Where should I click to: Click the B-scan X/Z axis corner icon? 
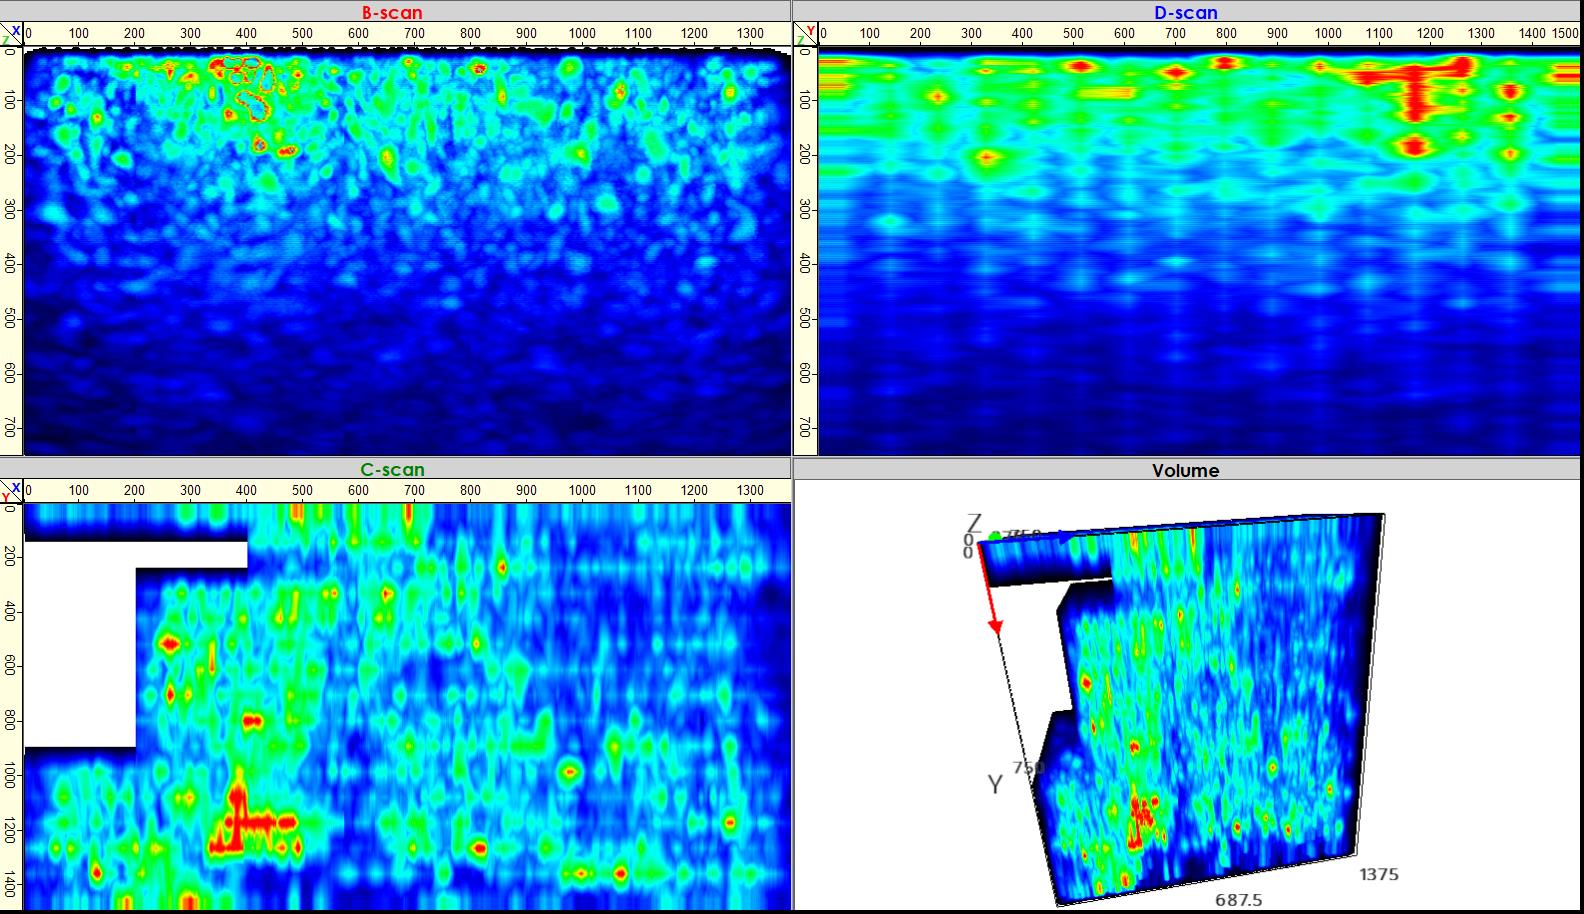pyautogui.click(x=11, y=35)
